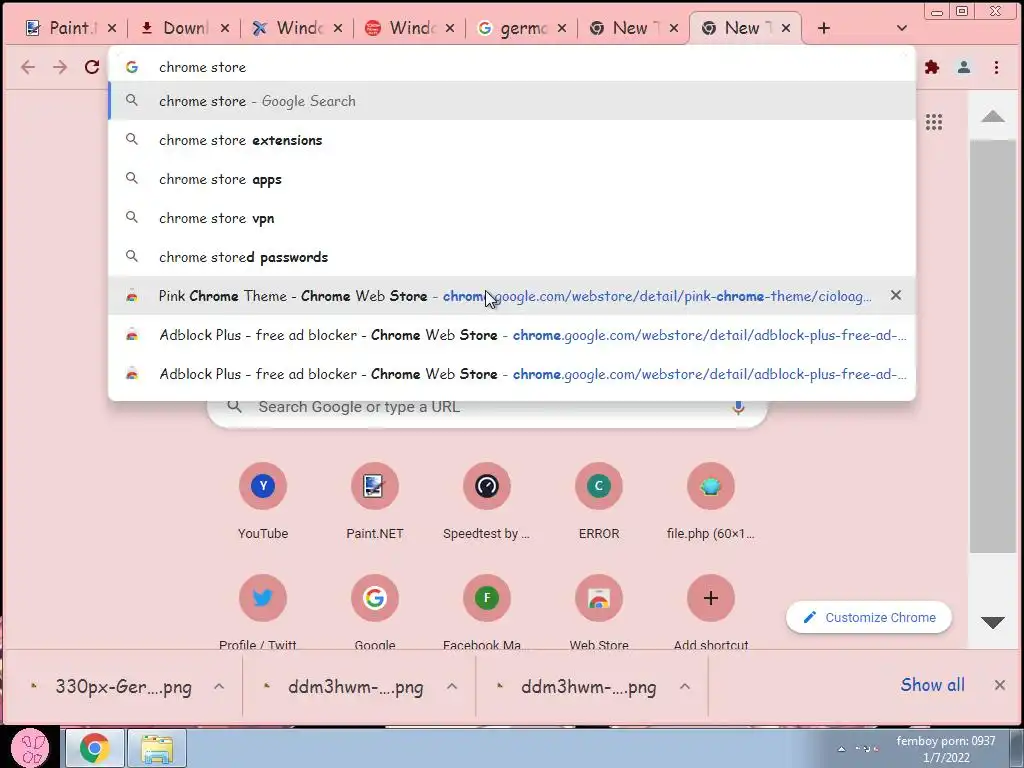Click the browser forward arrow
This screenshot has width=1024, height=768.
pyautogui.click(x=60, y=67)
